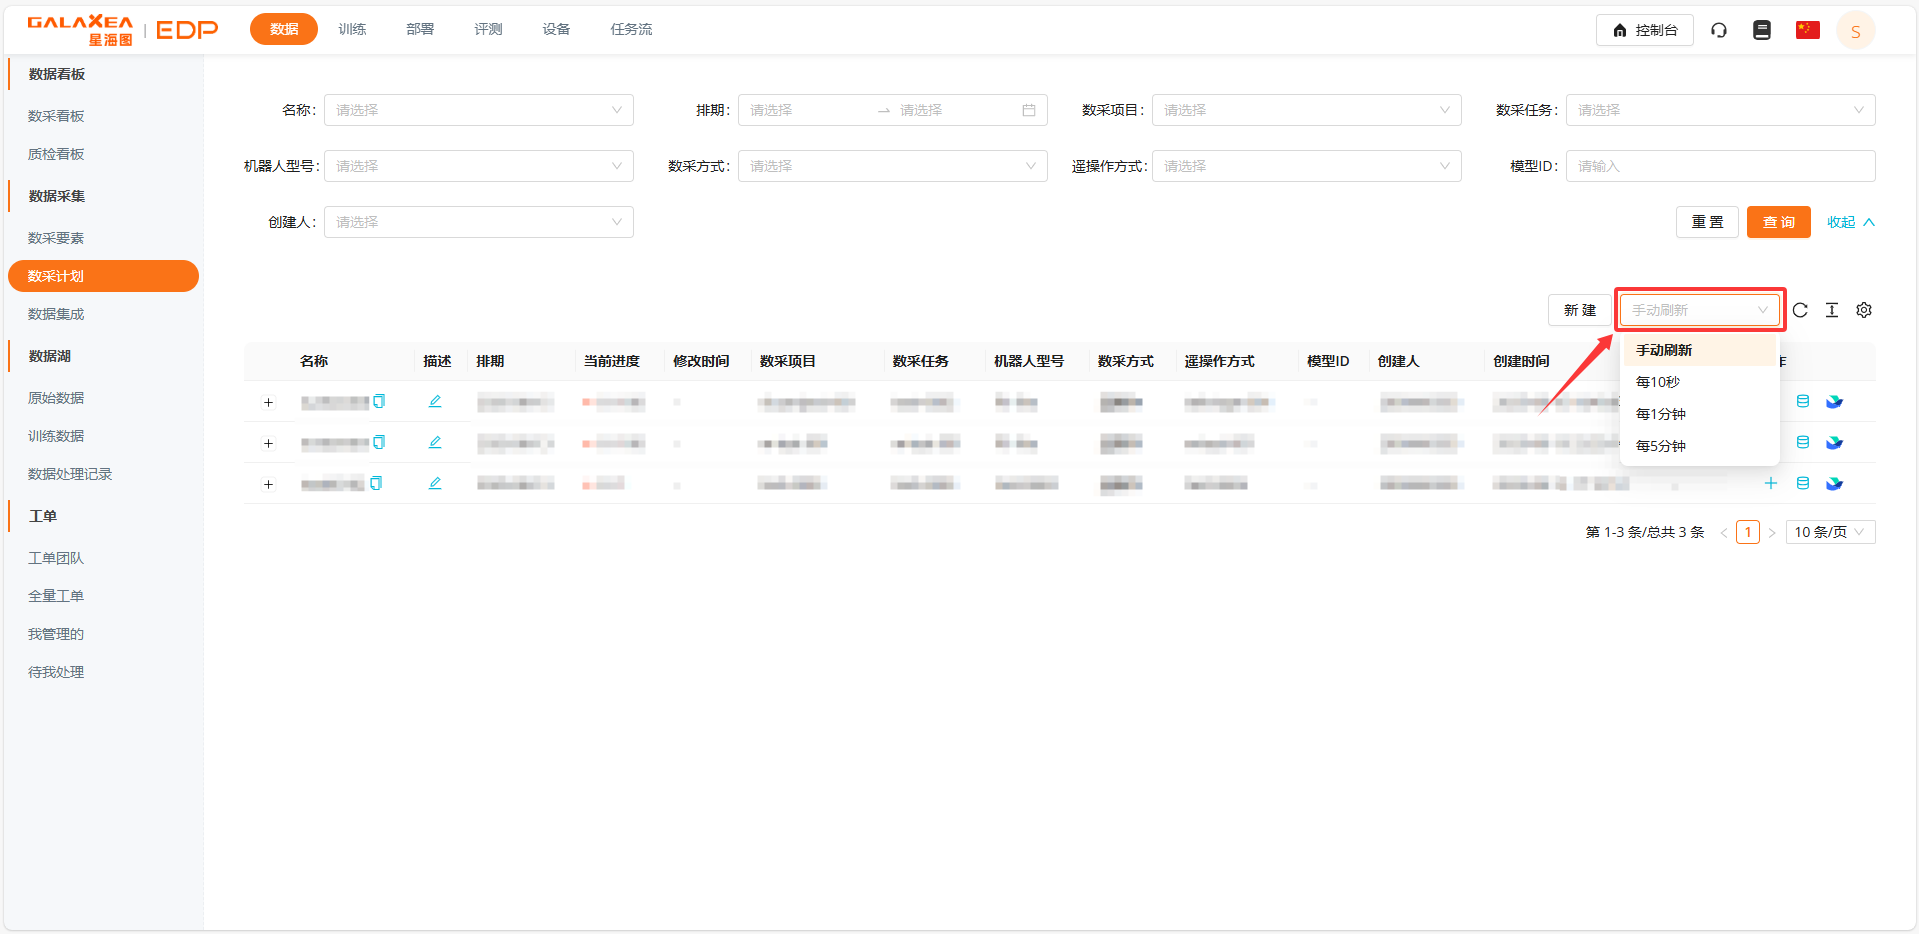Open the 控制台 console button
Image resolution: width=1919 pixels, height=934 pixels.
click(1645, 30)
